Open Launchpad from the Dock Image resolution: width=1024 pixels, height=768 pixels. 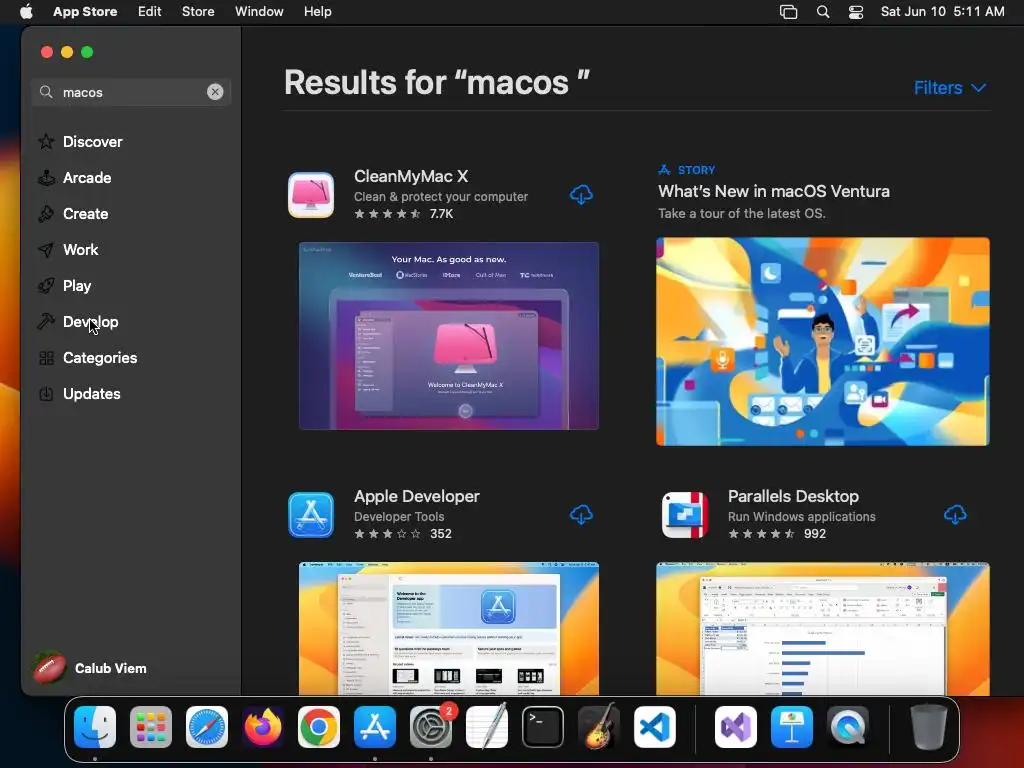[x=151, y=727]
